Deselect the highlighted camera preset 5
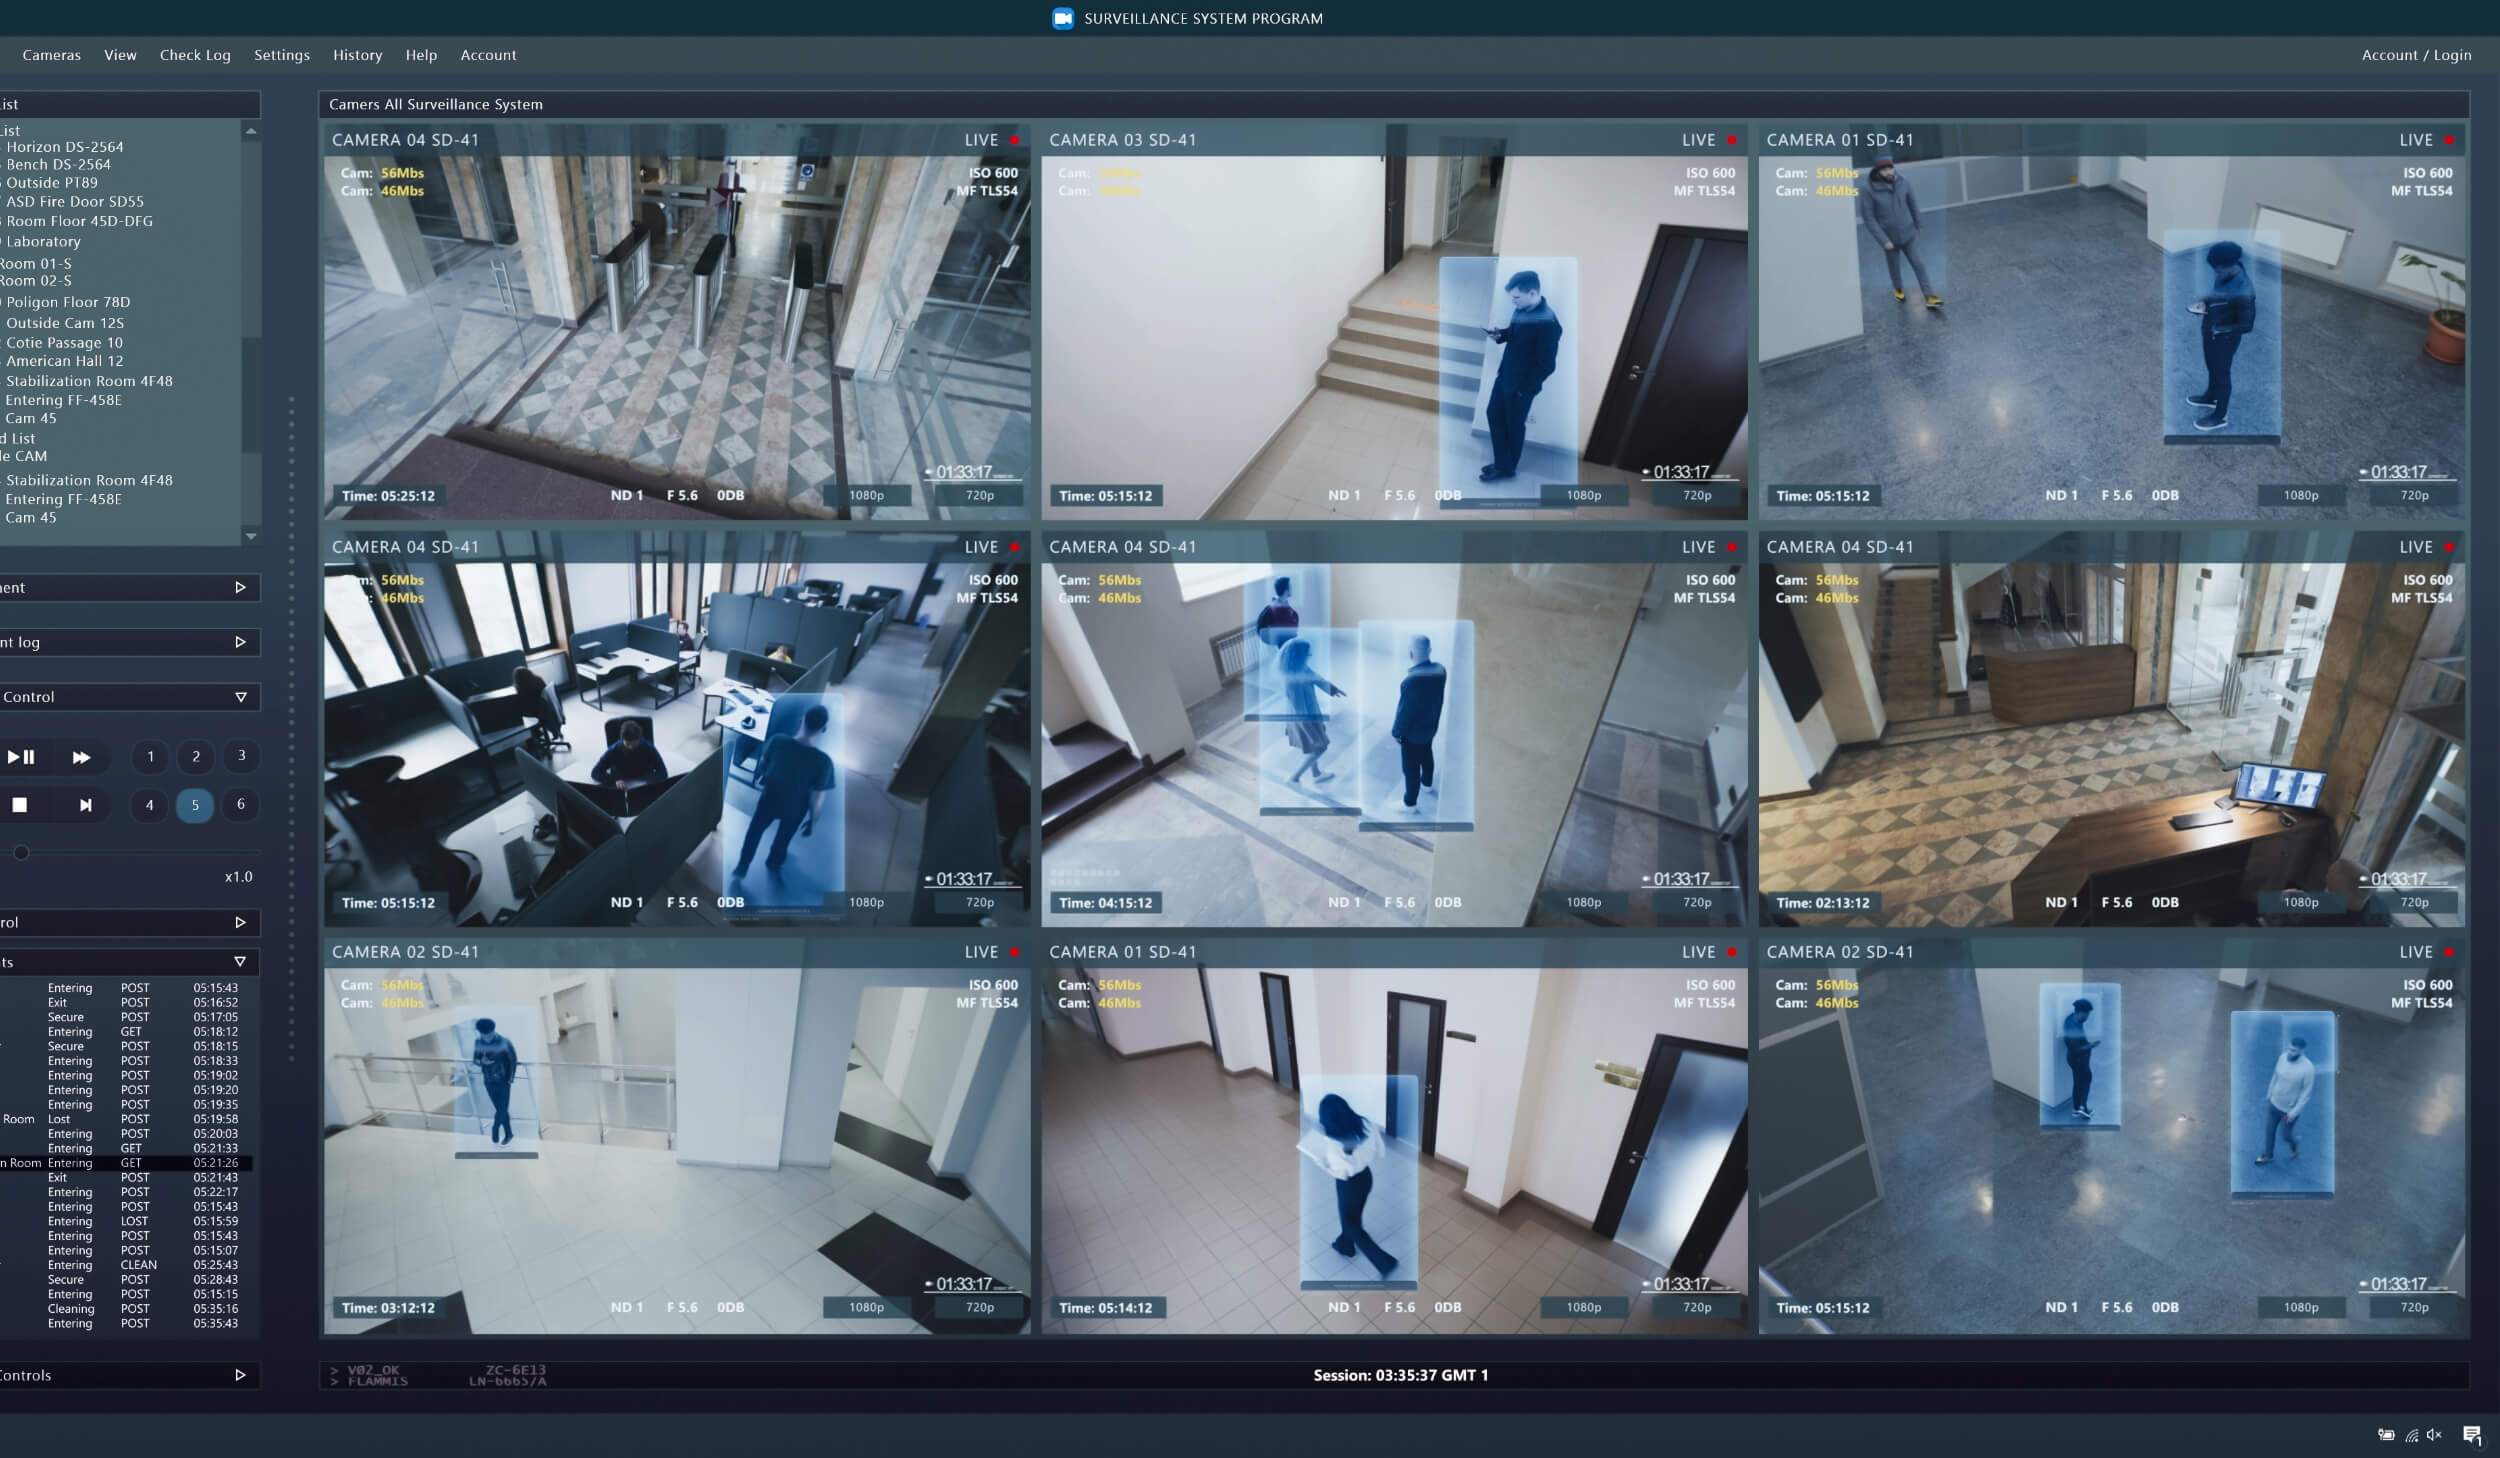 tap(196, 805)
